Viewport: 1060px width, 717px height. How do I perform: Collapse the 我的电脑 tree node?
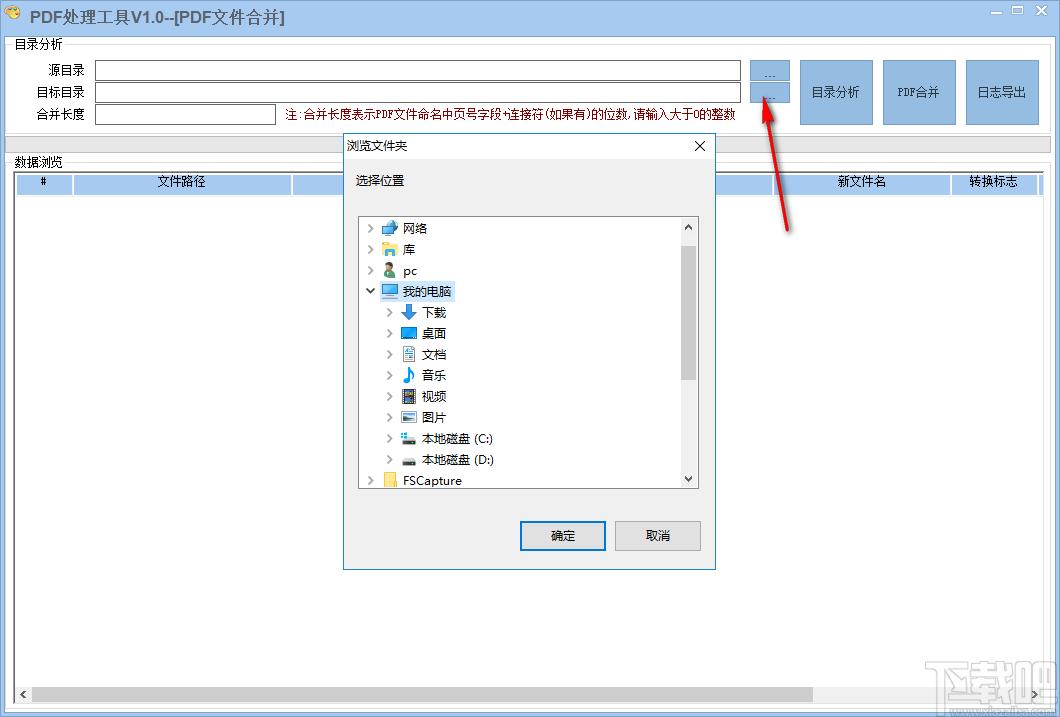click(x=370, y=291)
